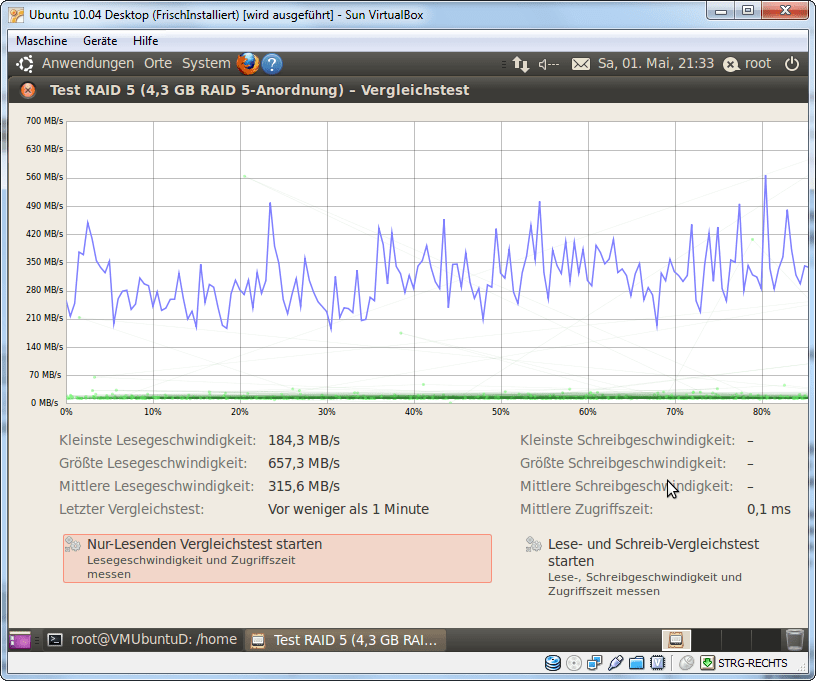
Task: Click the gears icon beside Lese- und Schreib-Vergleichstest
Action: [533, 544]
